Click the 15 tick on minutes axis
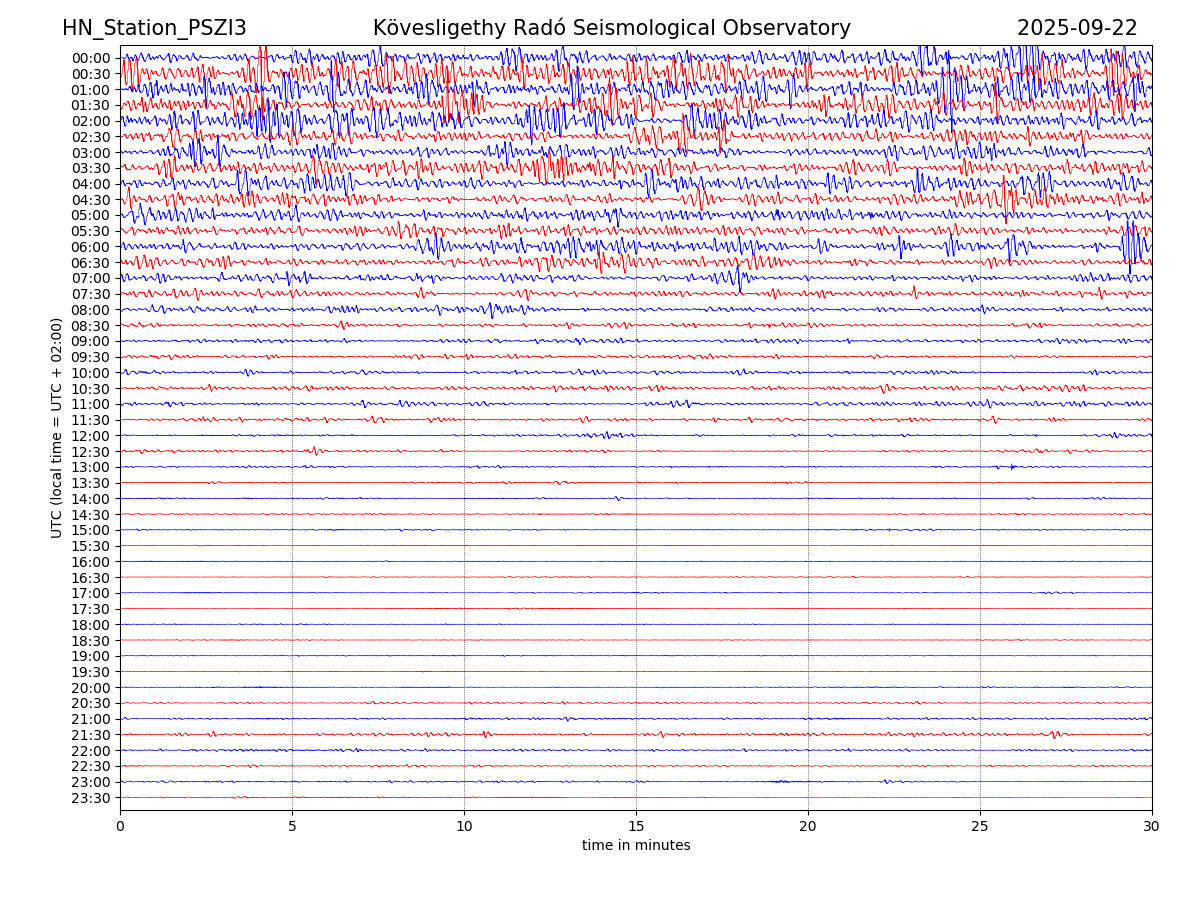The image size is (1200, 900). [636, 827]
